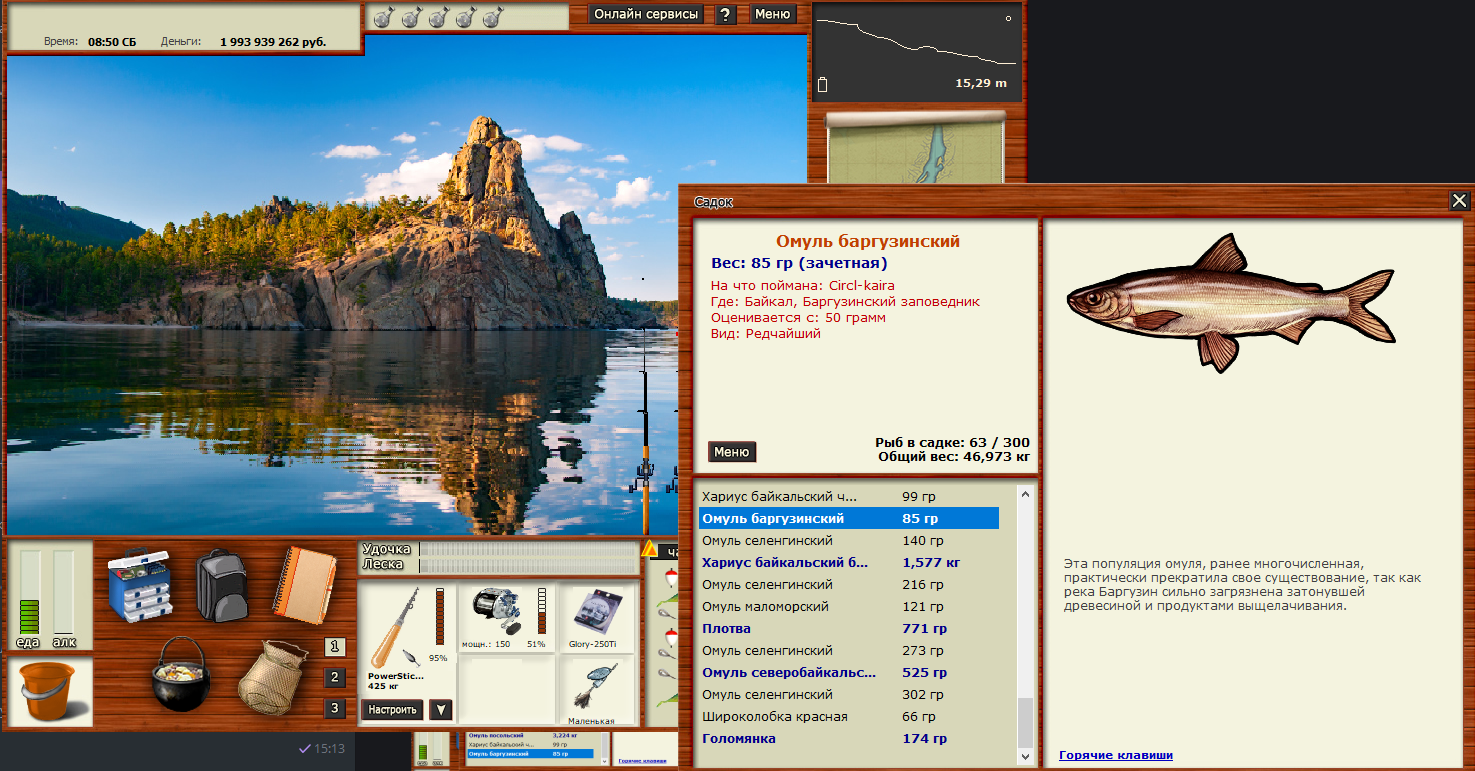Click the echo sounder battery icon
Screen dimensions: 1475x771
click(823, 84)
